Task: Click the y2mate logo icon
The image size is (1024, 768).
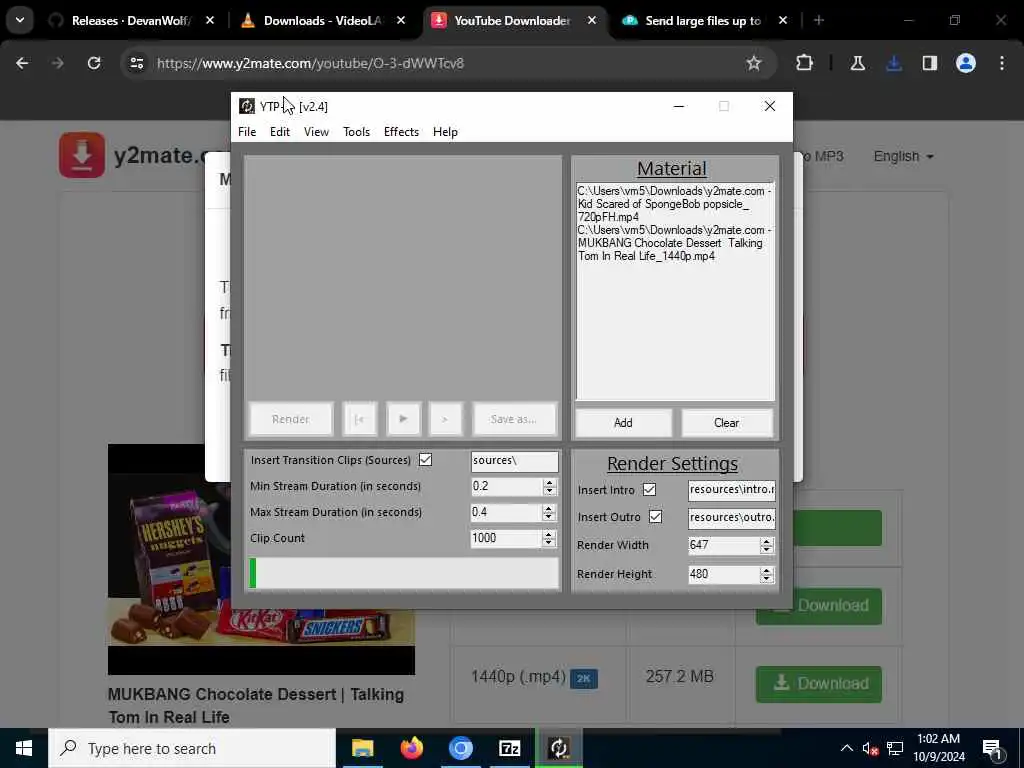Action: pyautogui.click(x=82, y=155)
